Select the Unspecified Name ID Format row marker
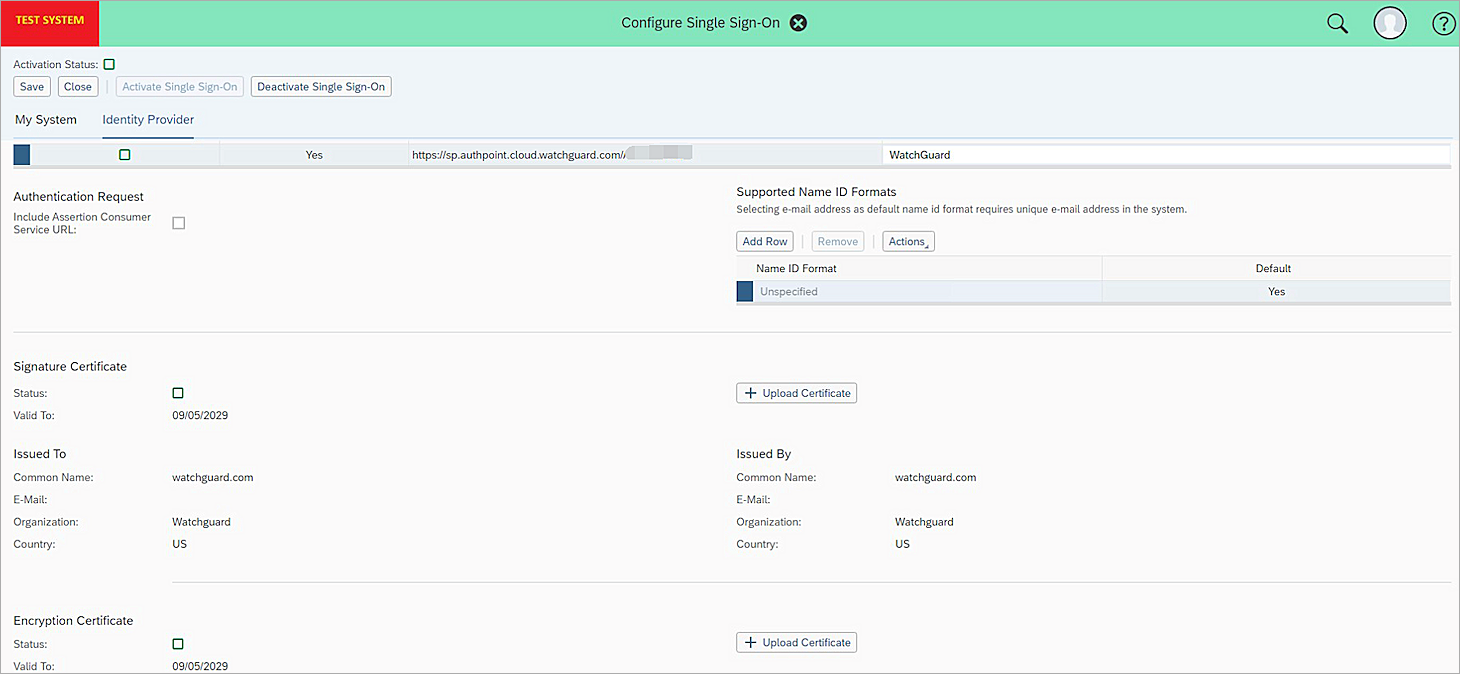This screenshot has width=1460, height=674. pos(744,291)
